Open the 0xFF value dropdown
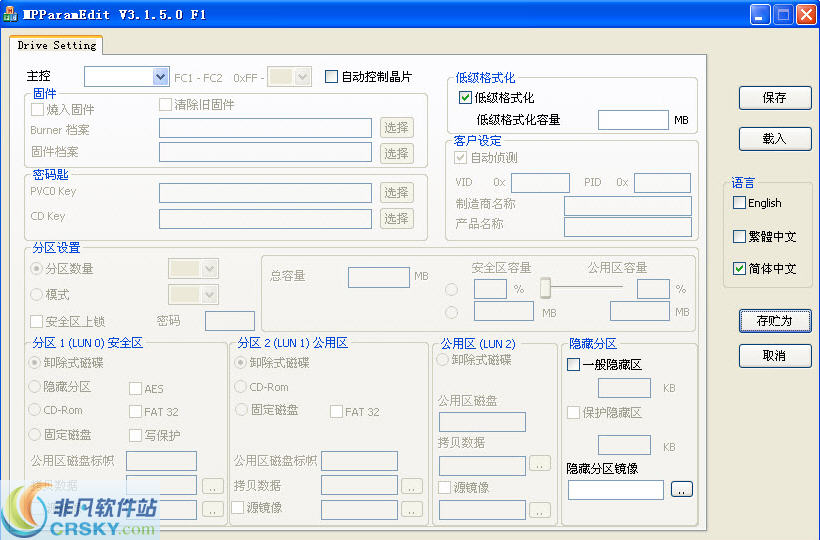 [x=301, y=77]
